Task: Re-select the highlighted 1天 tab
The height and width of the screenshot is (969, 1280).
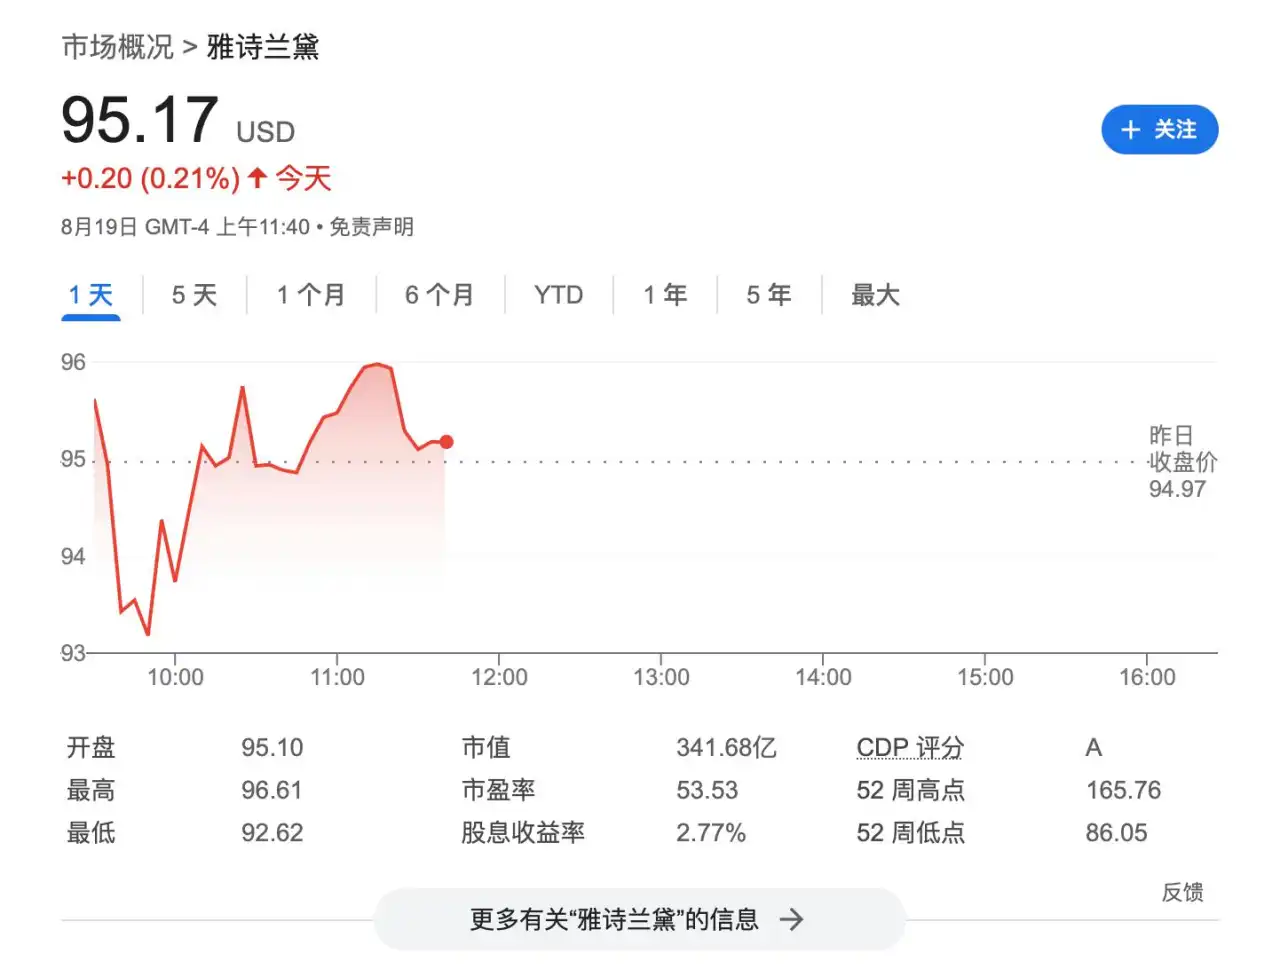Action: (x=91, y=294)
